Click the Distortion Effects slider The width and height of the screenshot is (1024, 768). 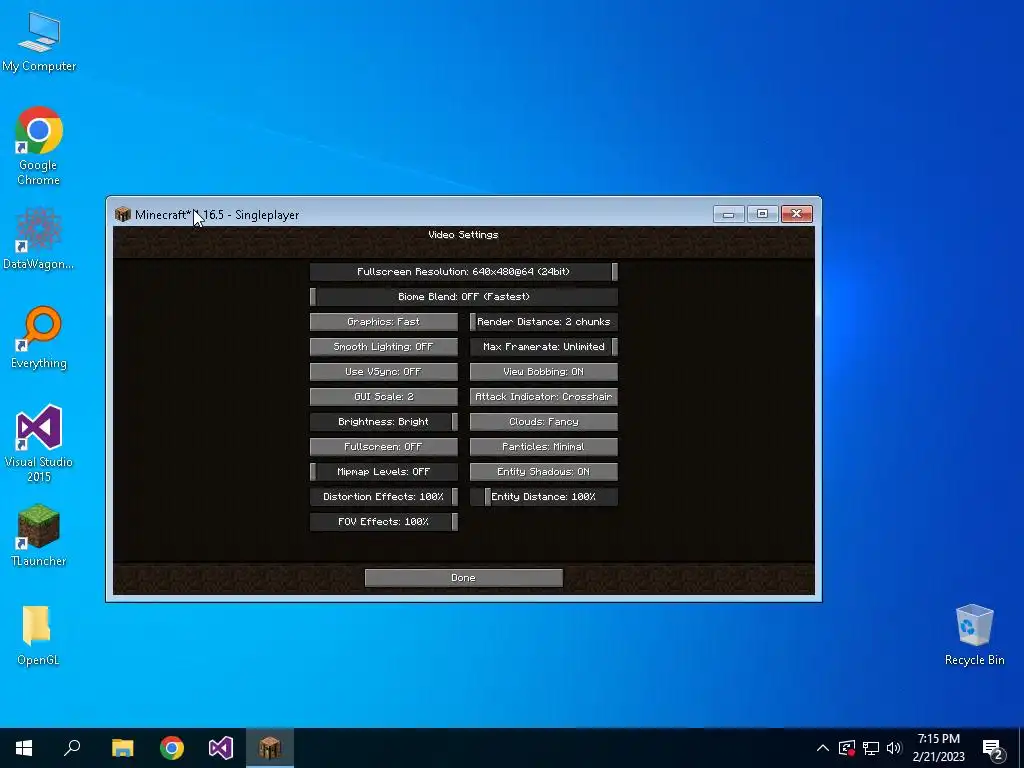(383, 497)
